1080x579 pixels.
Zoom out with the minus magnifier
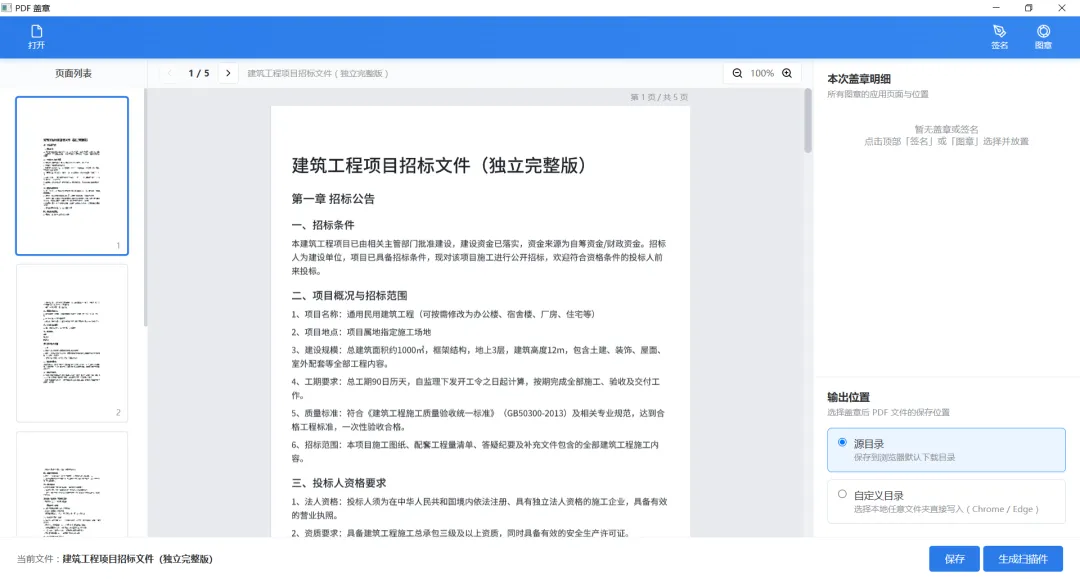[737, 73]
